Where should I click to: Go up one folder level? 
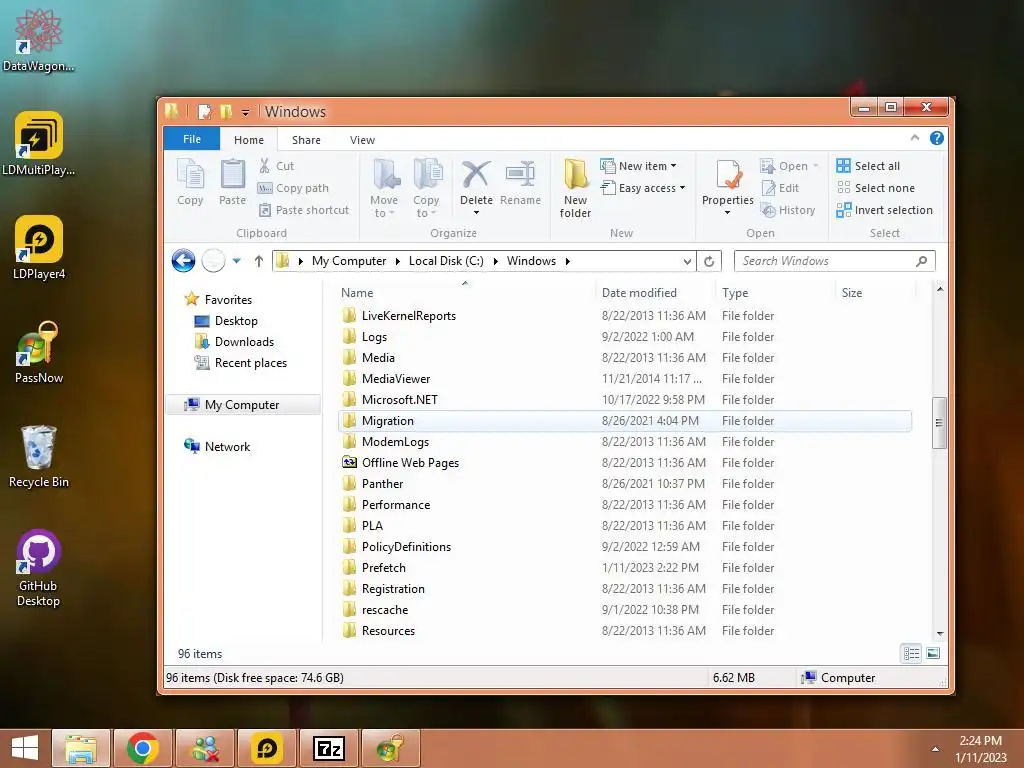pos(259,261)
